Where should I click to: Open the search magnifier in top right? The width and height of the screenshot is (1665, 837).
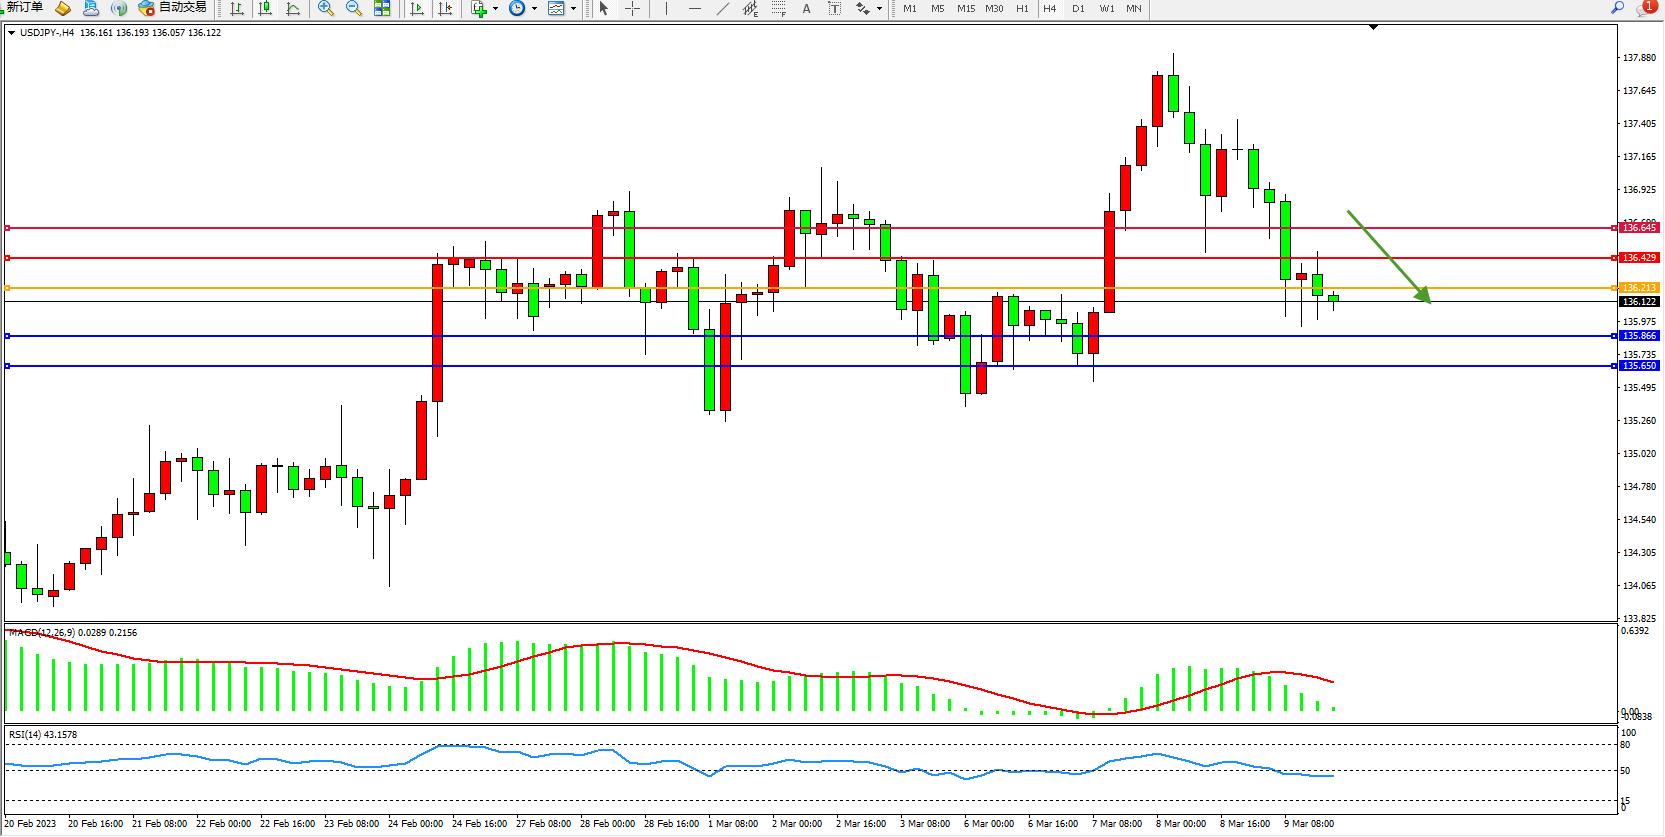click(x=1617, y=8)
